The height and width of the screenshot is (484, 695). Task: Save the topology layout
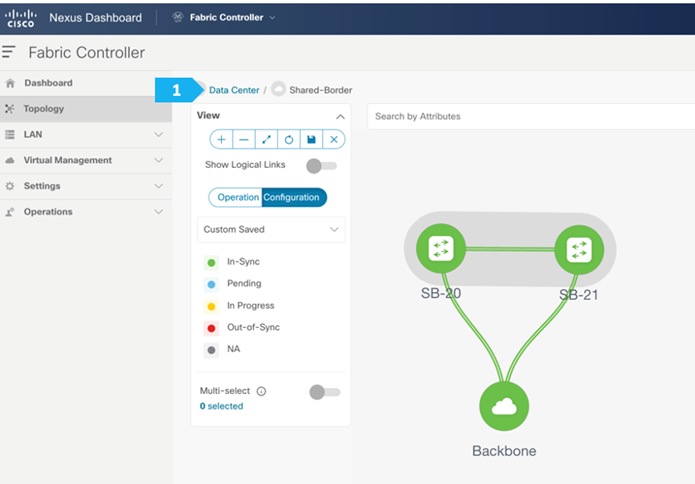(x=312, y=140)
